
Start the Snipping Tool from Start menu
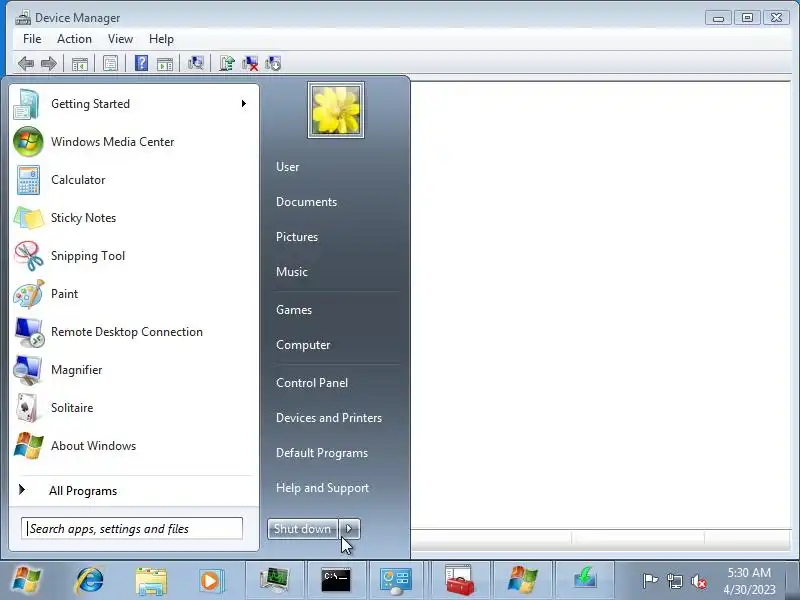click(x=134, y=256)
